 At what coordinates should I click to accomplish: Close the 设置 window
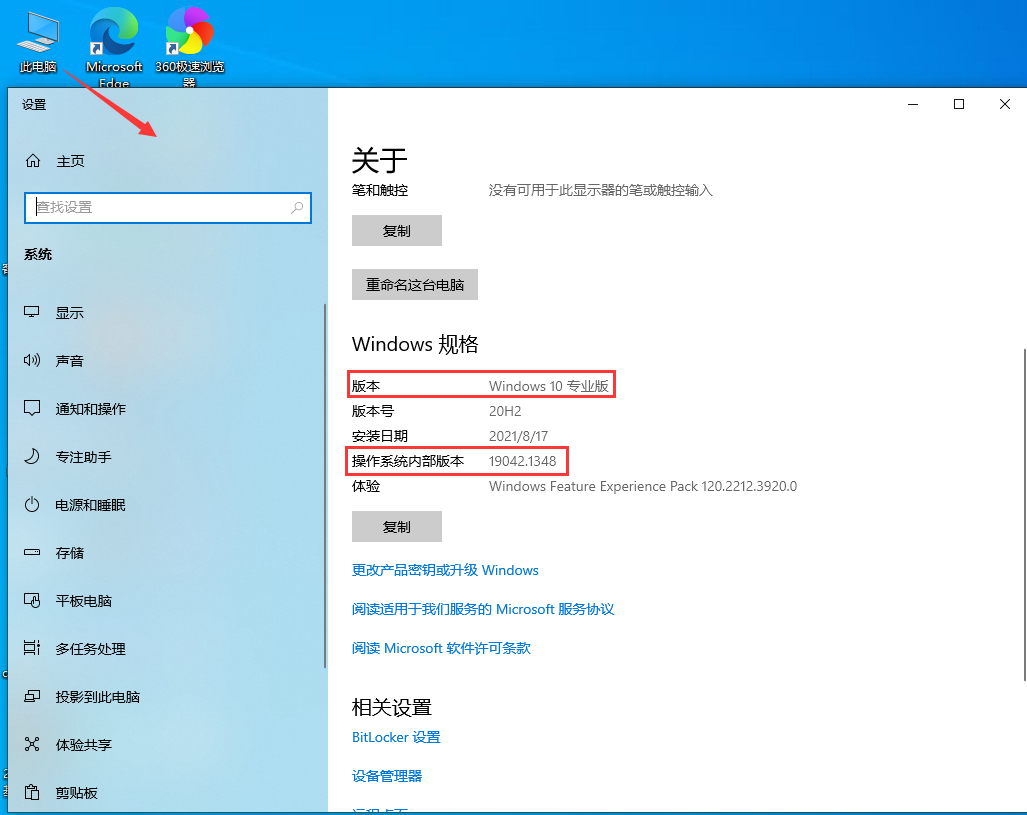coord(1005,104)
